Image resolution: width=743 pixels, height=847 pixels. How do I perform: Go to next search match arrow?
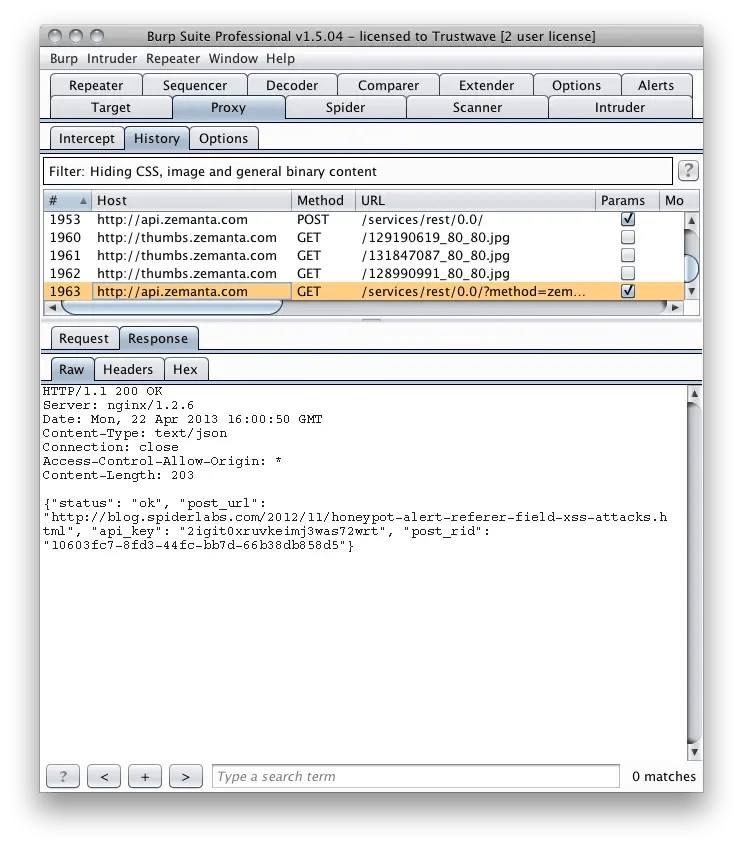185,776
